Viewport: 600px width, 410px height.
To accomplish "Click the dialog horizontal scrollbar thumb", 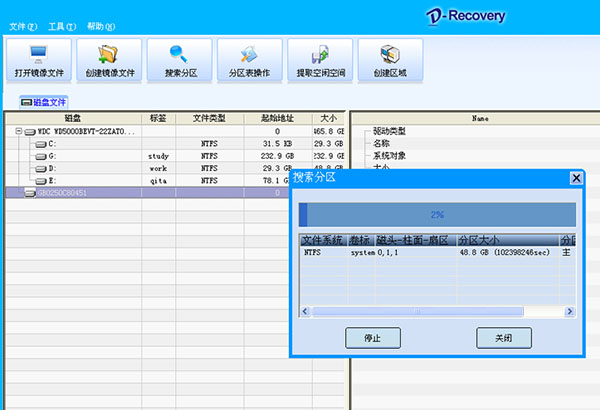I will [417, 311].
